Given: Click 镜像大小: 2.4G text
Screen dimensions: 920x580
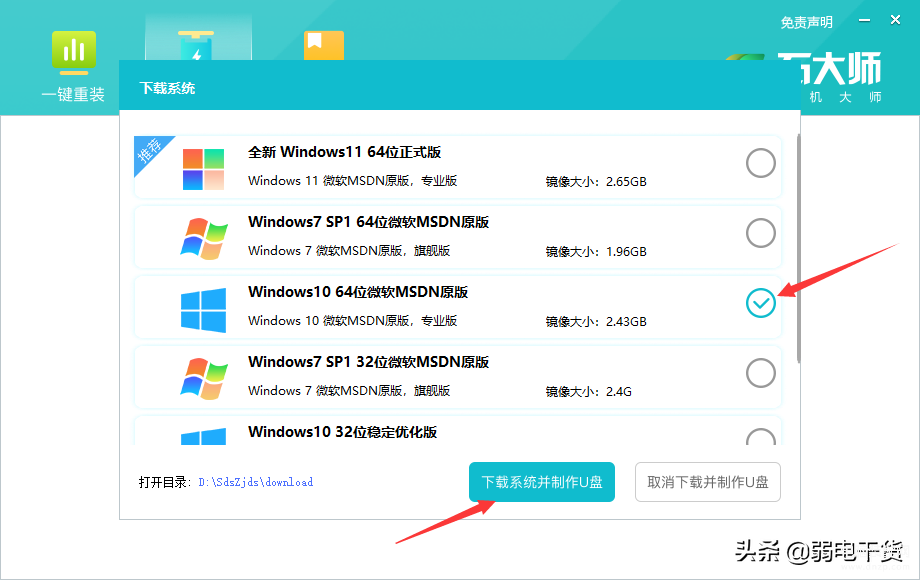Looking at the screenshot, I should click(588, 392).
